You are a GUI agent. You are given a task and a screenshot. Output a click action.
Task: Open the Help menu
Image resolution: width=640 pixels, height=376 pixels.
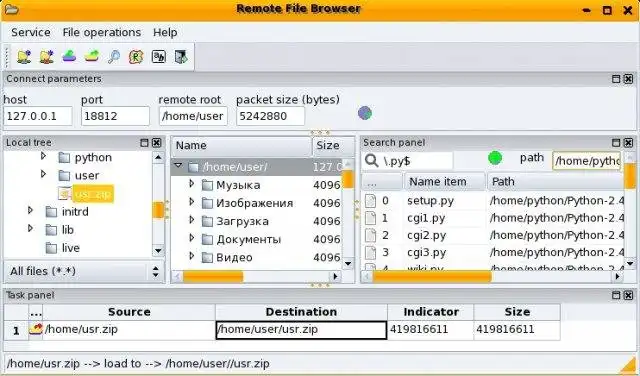(165, 32)
